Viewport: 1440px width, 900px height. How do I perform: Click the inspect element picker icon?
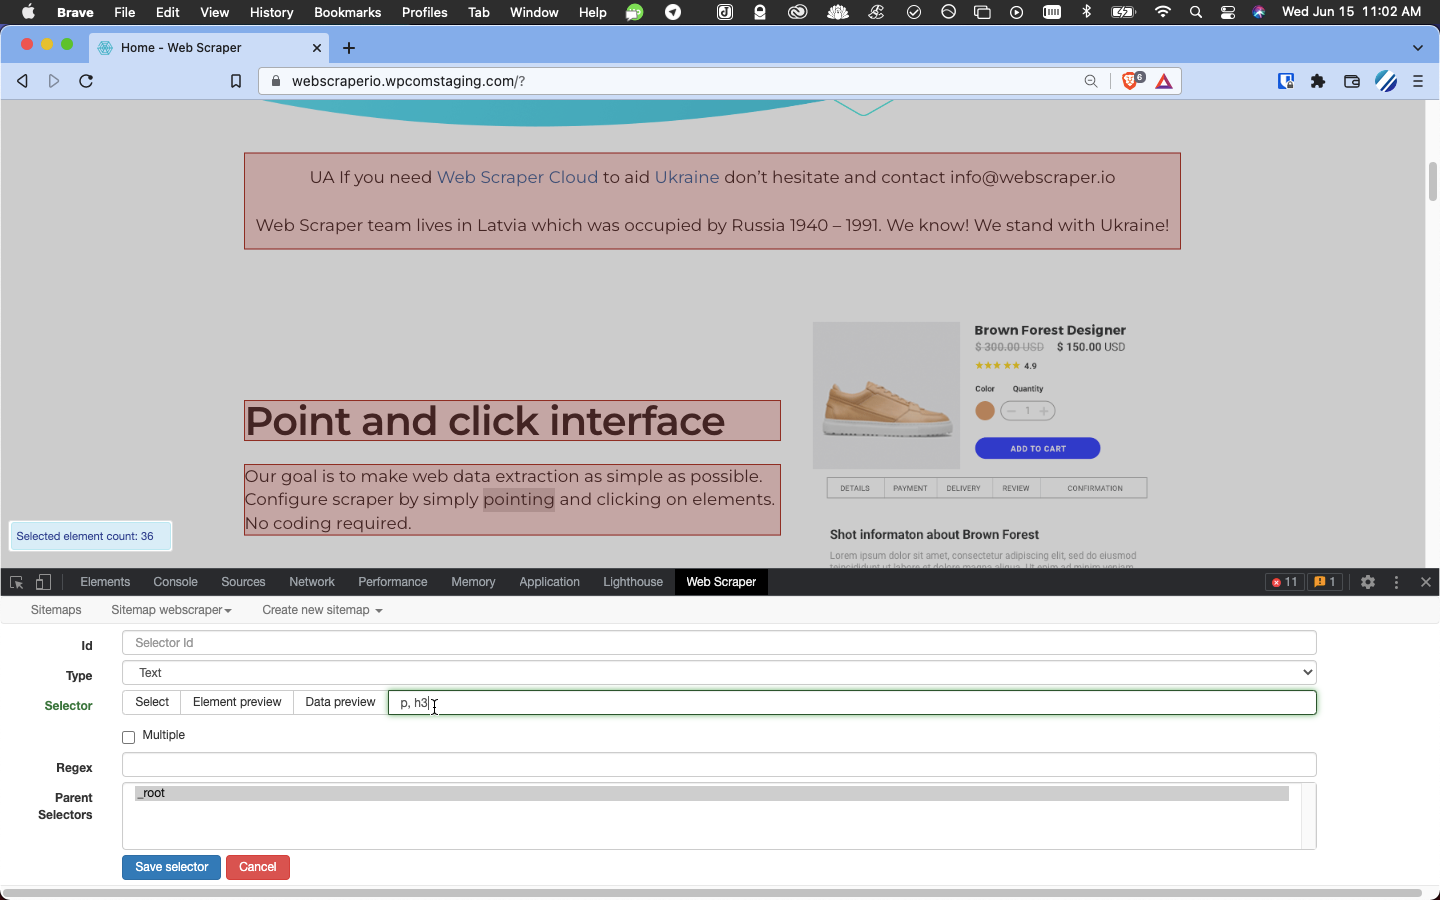pos(16,582)
